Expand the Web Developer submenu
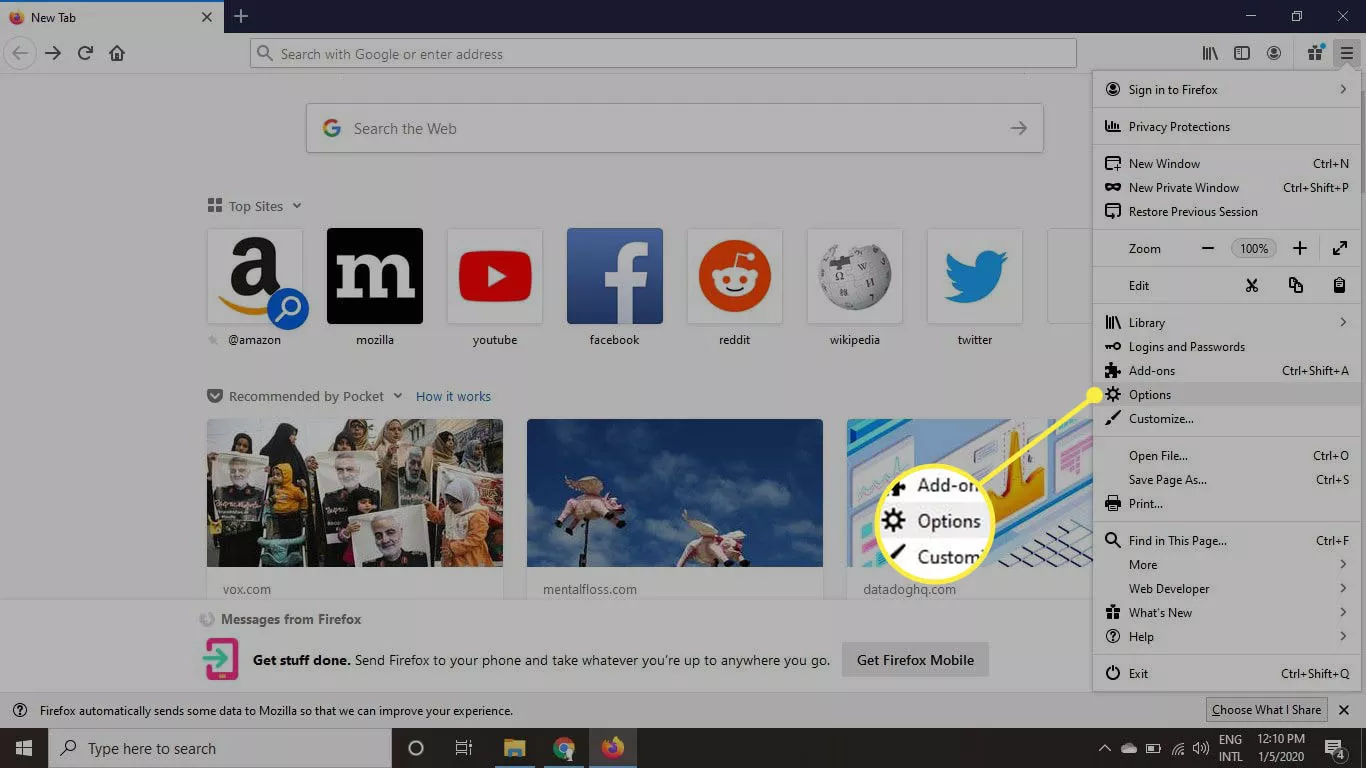This screenshot has width=1366, height=768. pos(1169,588)
